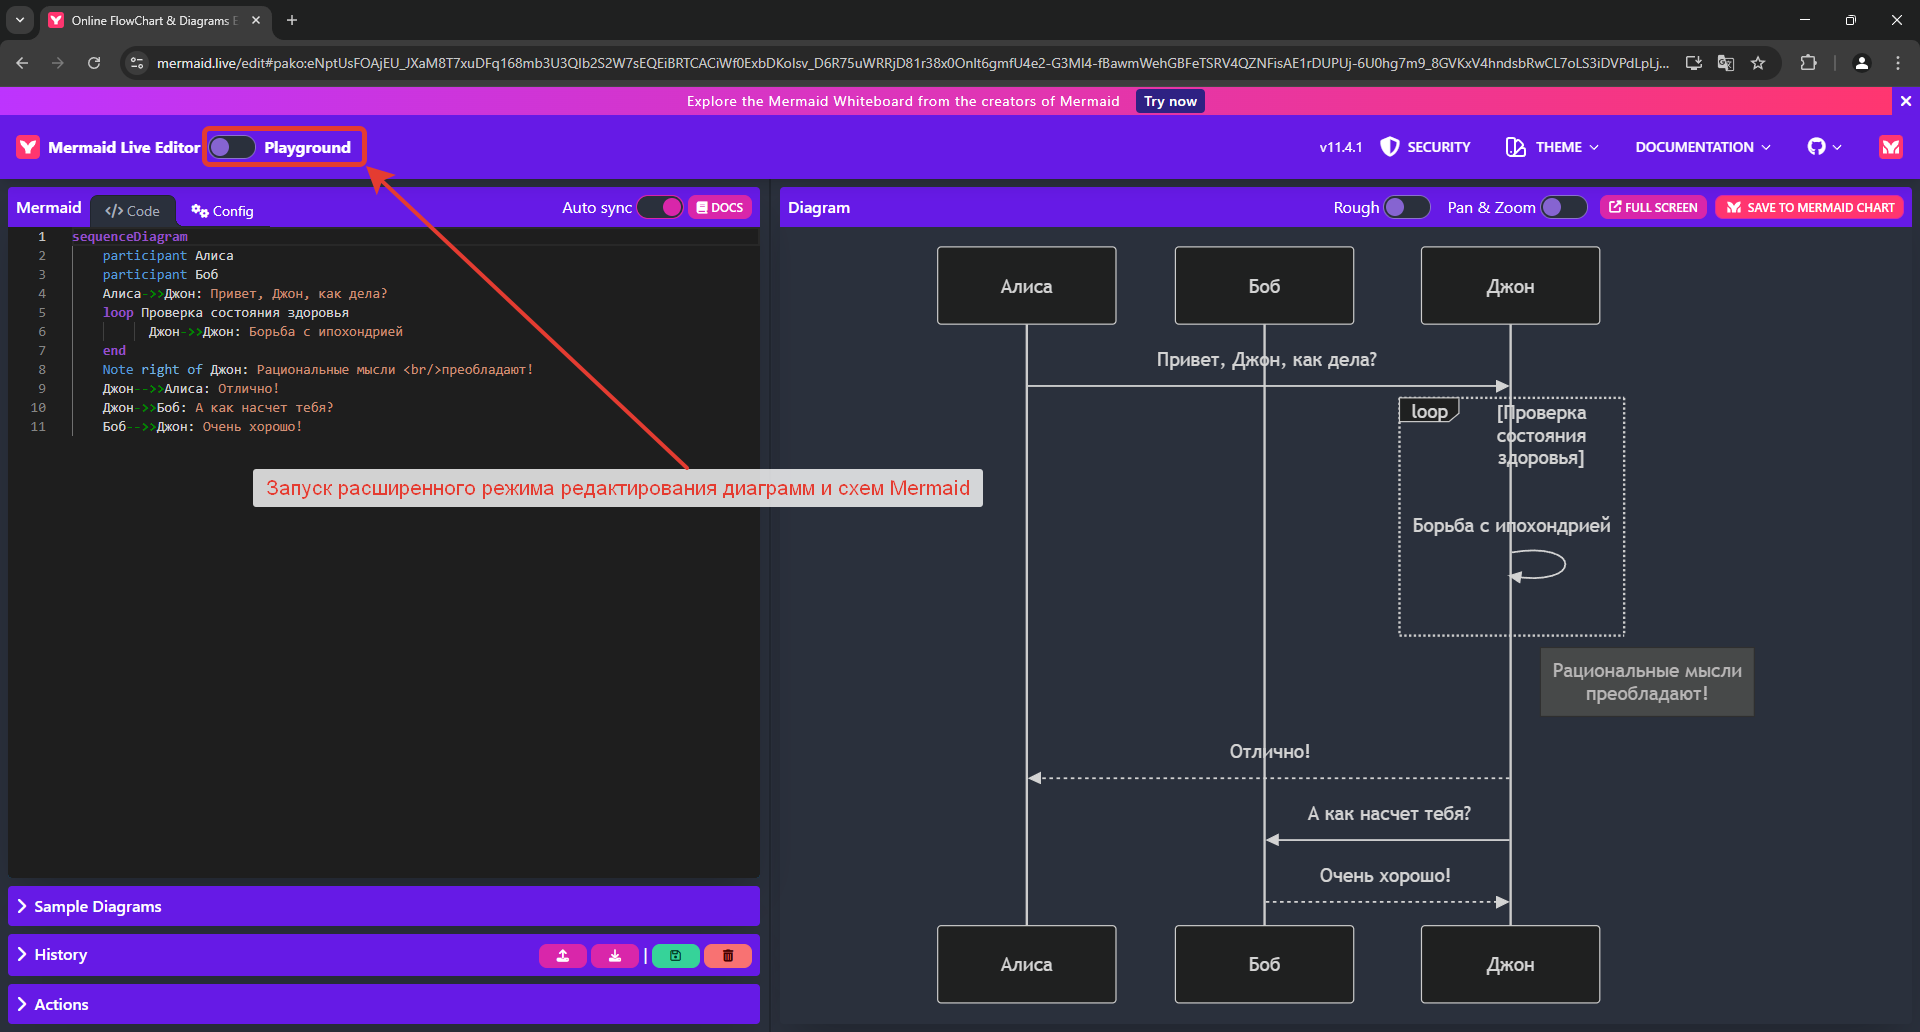Open the Theme dropdown
Screen dimensions: 1920x1032
coord(1553,147)
